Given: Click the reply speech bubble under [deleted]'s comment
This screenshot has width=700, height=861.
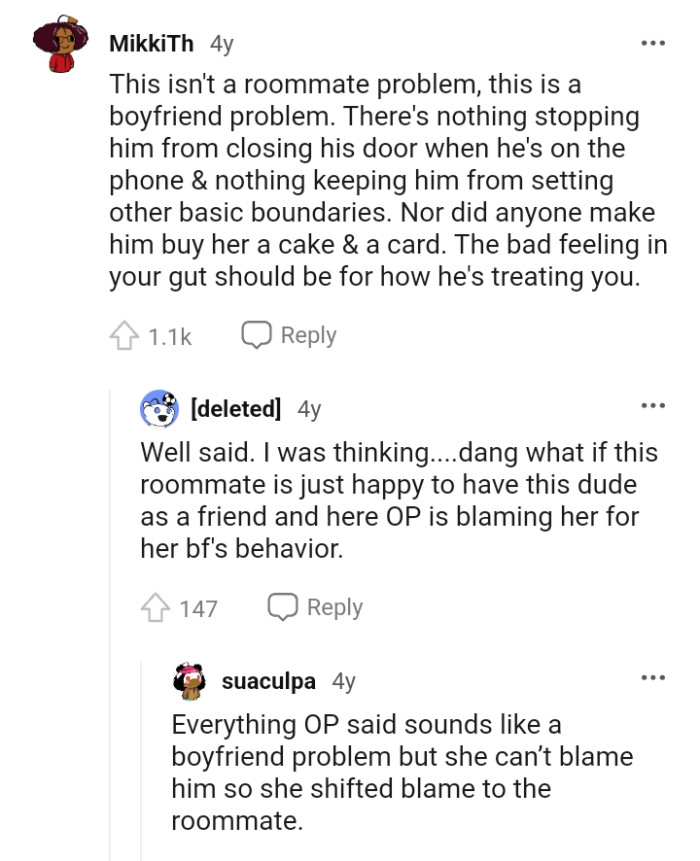Looking at the screenshot, I should 281,607.
